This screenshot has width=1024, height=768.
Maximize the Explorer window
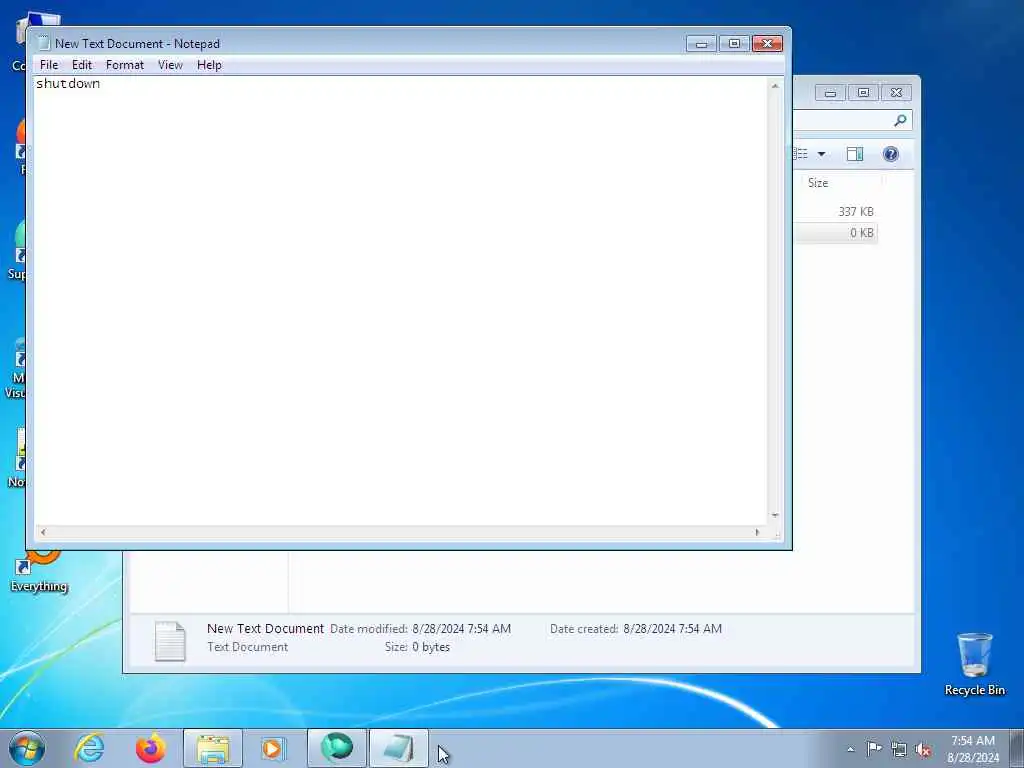(863, 93)
